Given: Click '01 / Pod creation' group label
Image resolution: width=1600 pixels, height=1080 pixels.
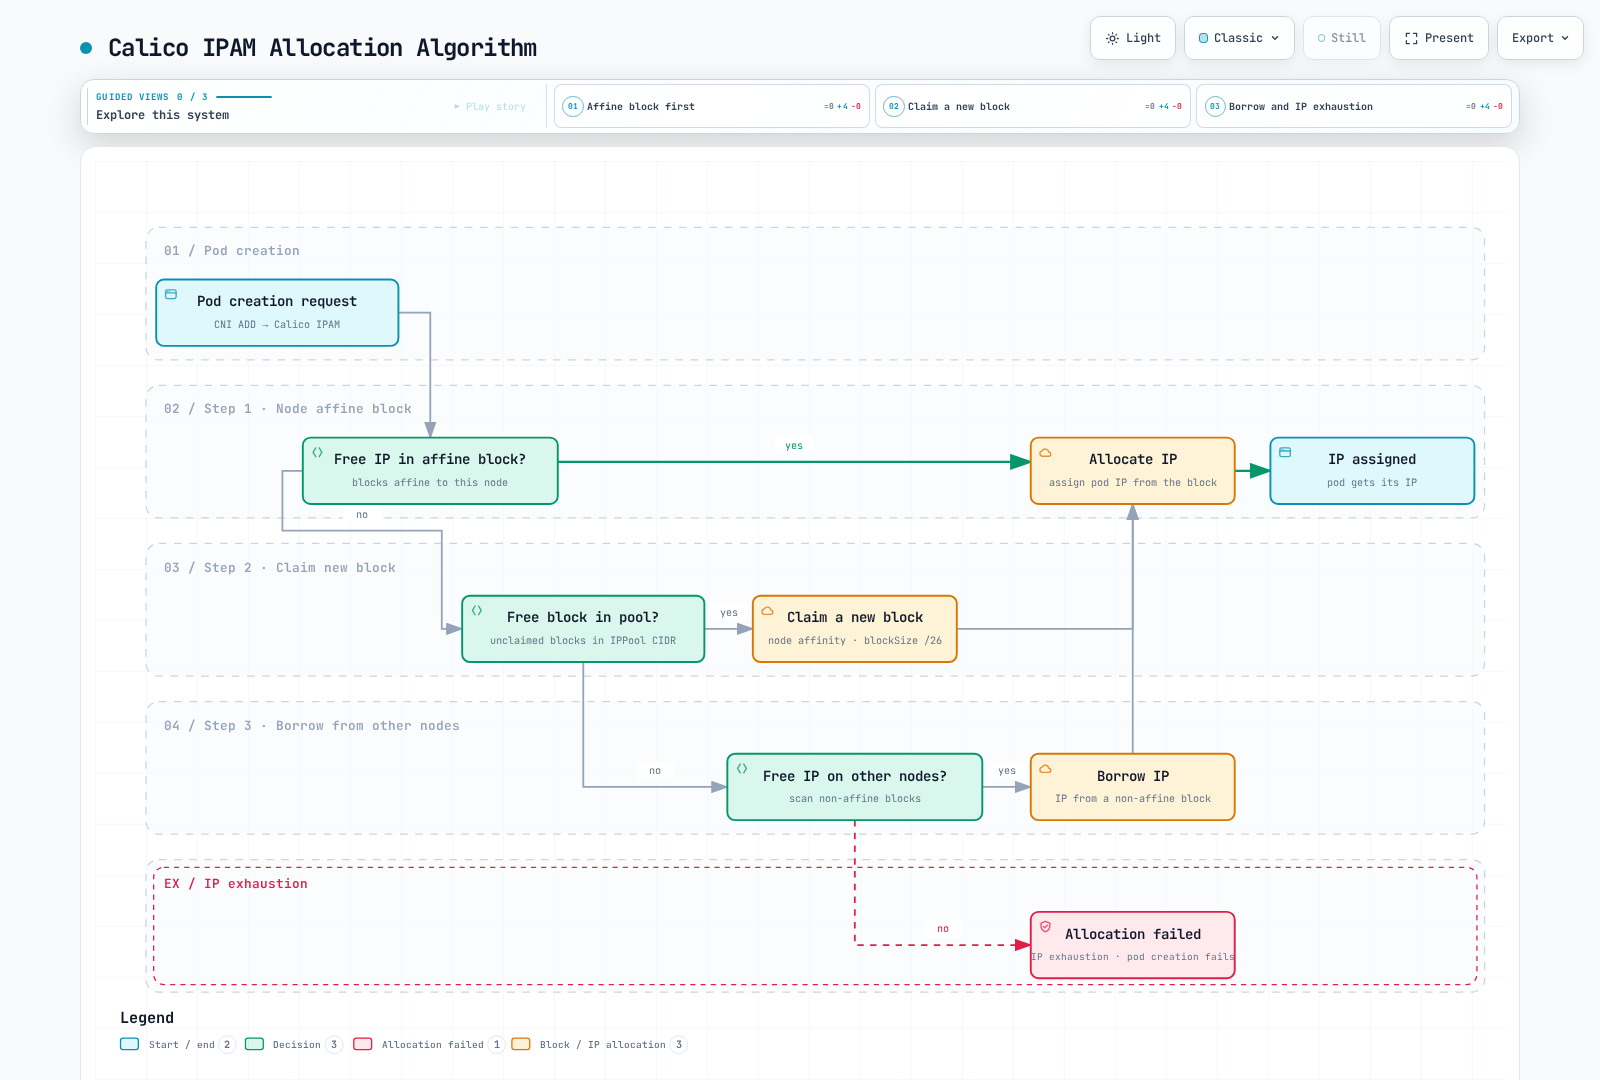Looking at the screenshot, I should pyautogui.click(x=232, y=251).
